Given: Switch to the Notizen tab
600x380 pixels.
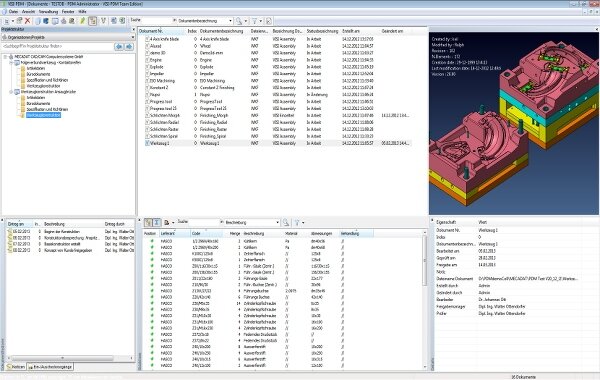Looking at the screenshot, I should pyautogui.click(x=16, y=367).
